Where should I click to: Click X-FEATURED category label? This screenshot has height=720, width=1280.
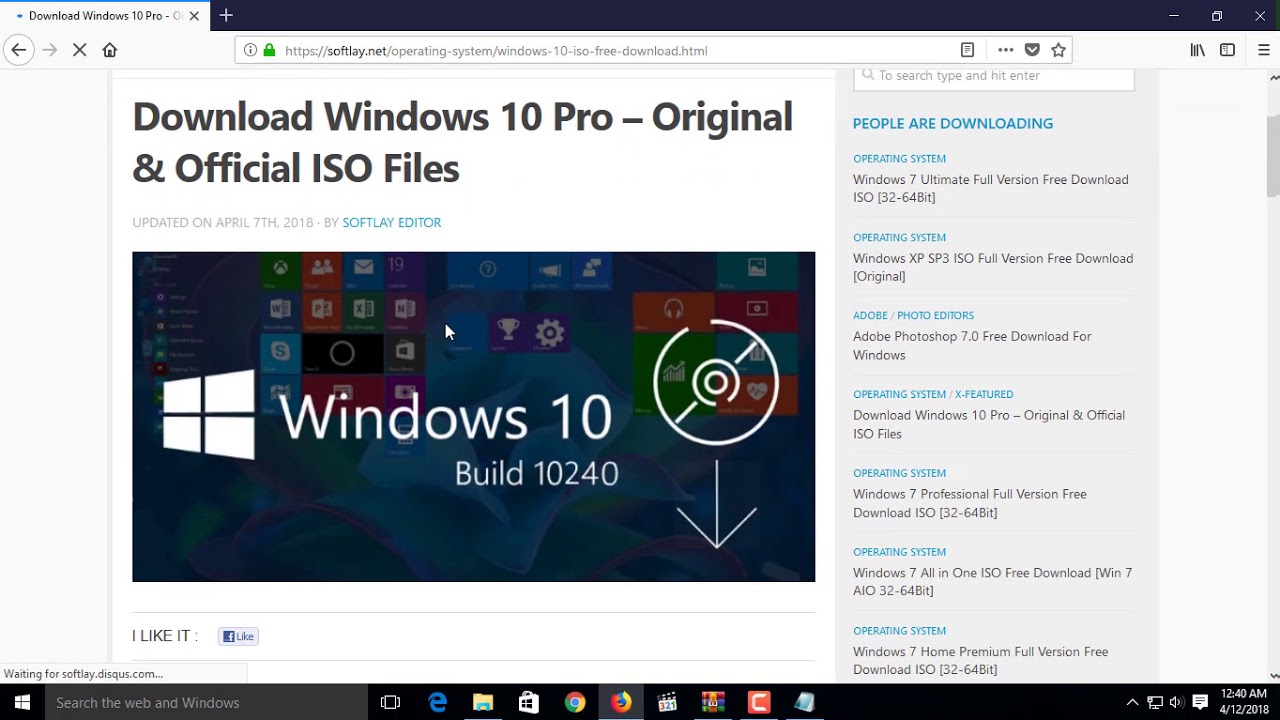coord(984,394)
